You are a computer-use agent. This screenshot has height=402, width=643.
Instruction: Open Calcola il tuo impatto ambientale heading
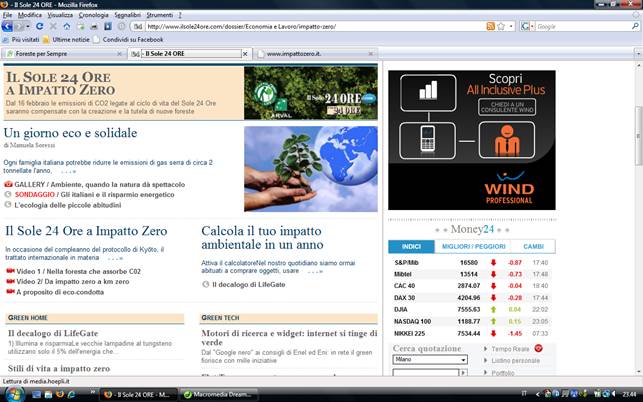pyautogui.click(x=262, y=238)
